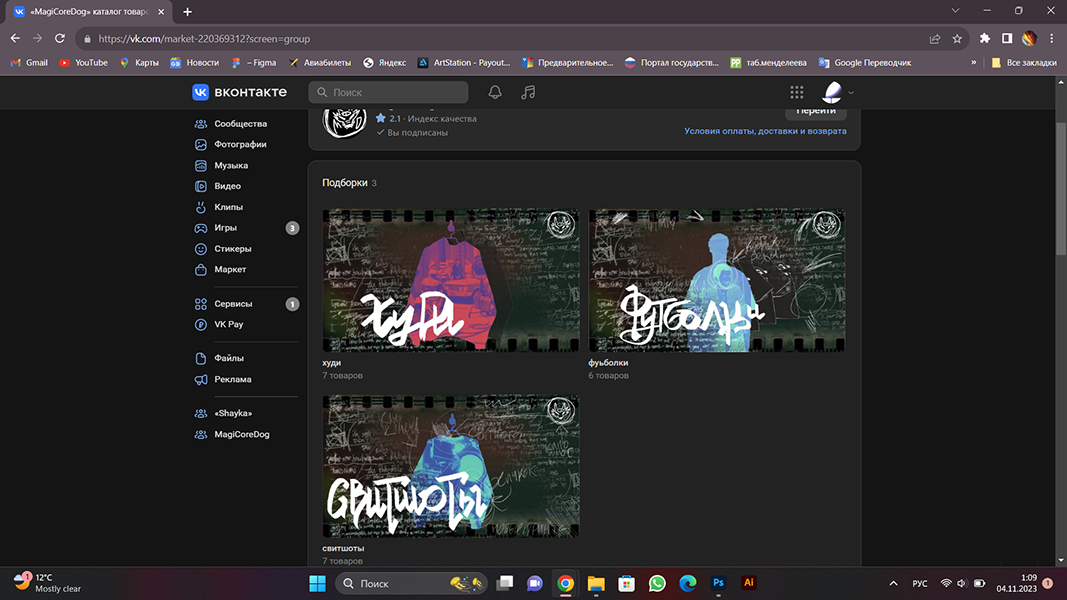Open Игры section in the sidebar
This screenshot has width=1067, height=600.
[225, 228]
